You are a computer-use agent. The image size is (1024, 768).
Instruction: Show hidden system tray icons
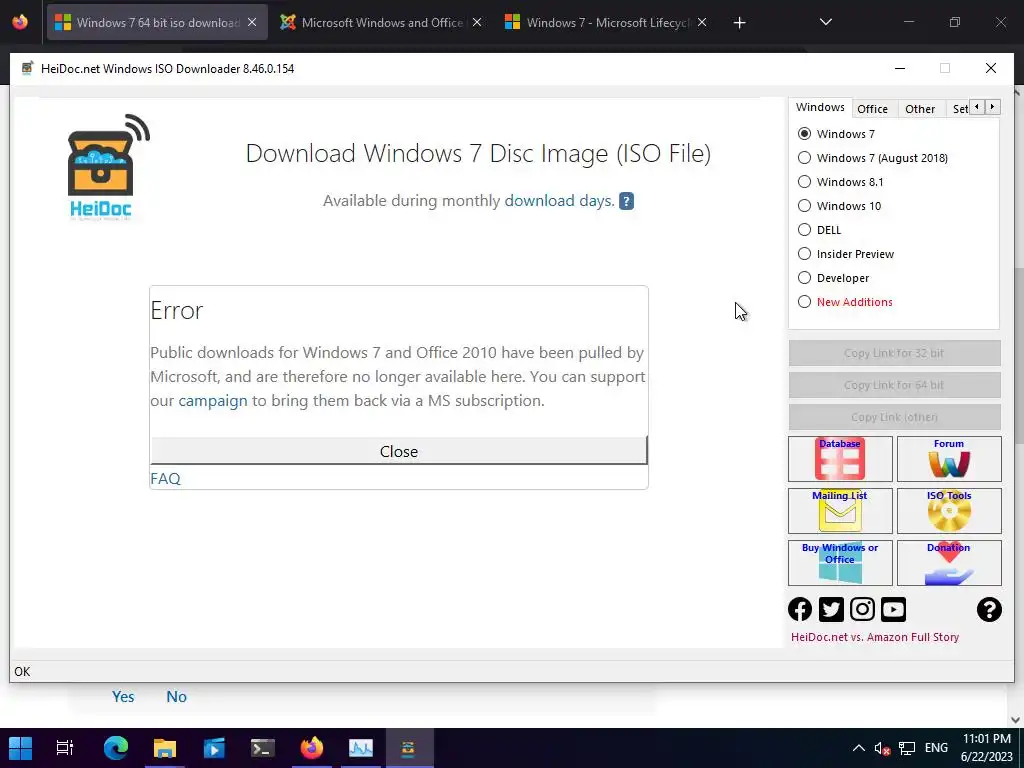pyautogui.click(x=859, y=748)
